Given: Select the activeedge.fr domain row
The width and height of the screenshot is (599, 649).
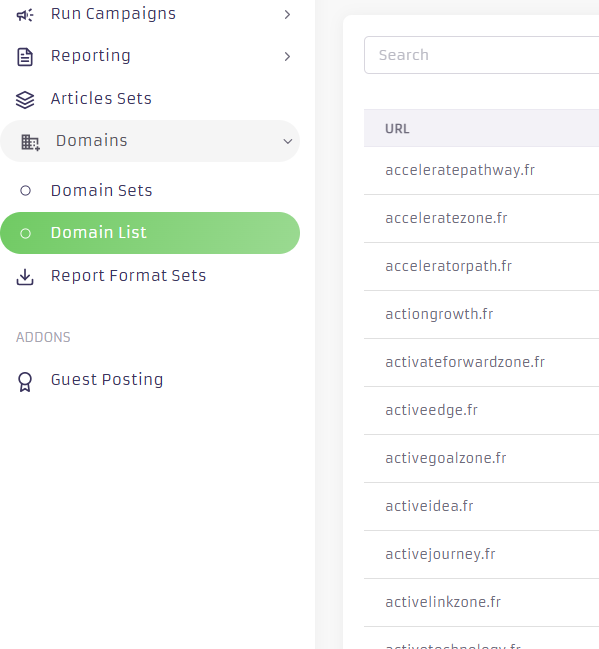Looking at the screenshot, I should pyautogui.click(x=481, y=411).
